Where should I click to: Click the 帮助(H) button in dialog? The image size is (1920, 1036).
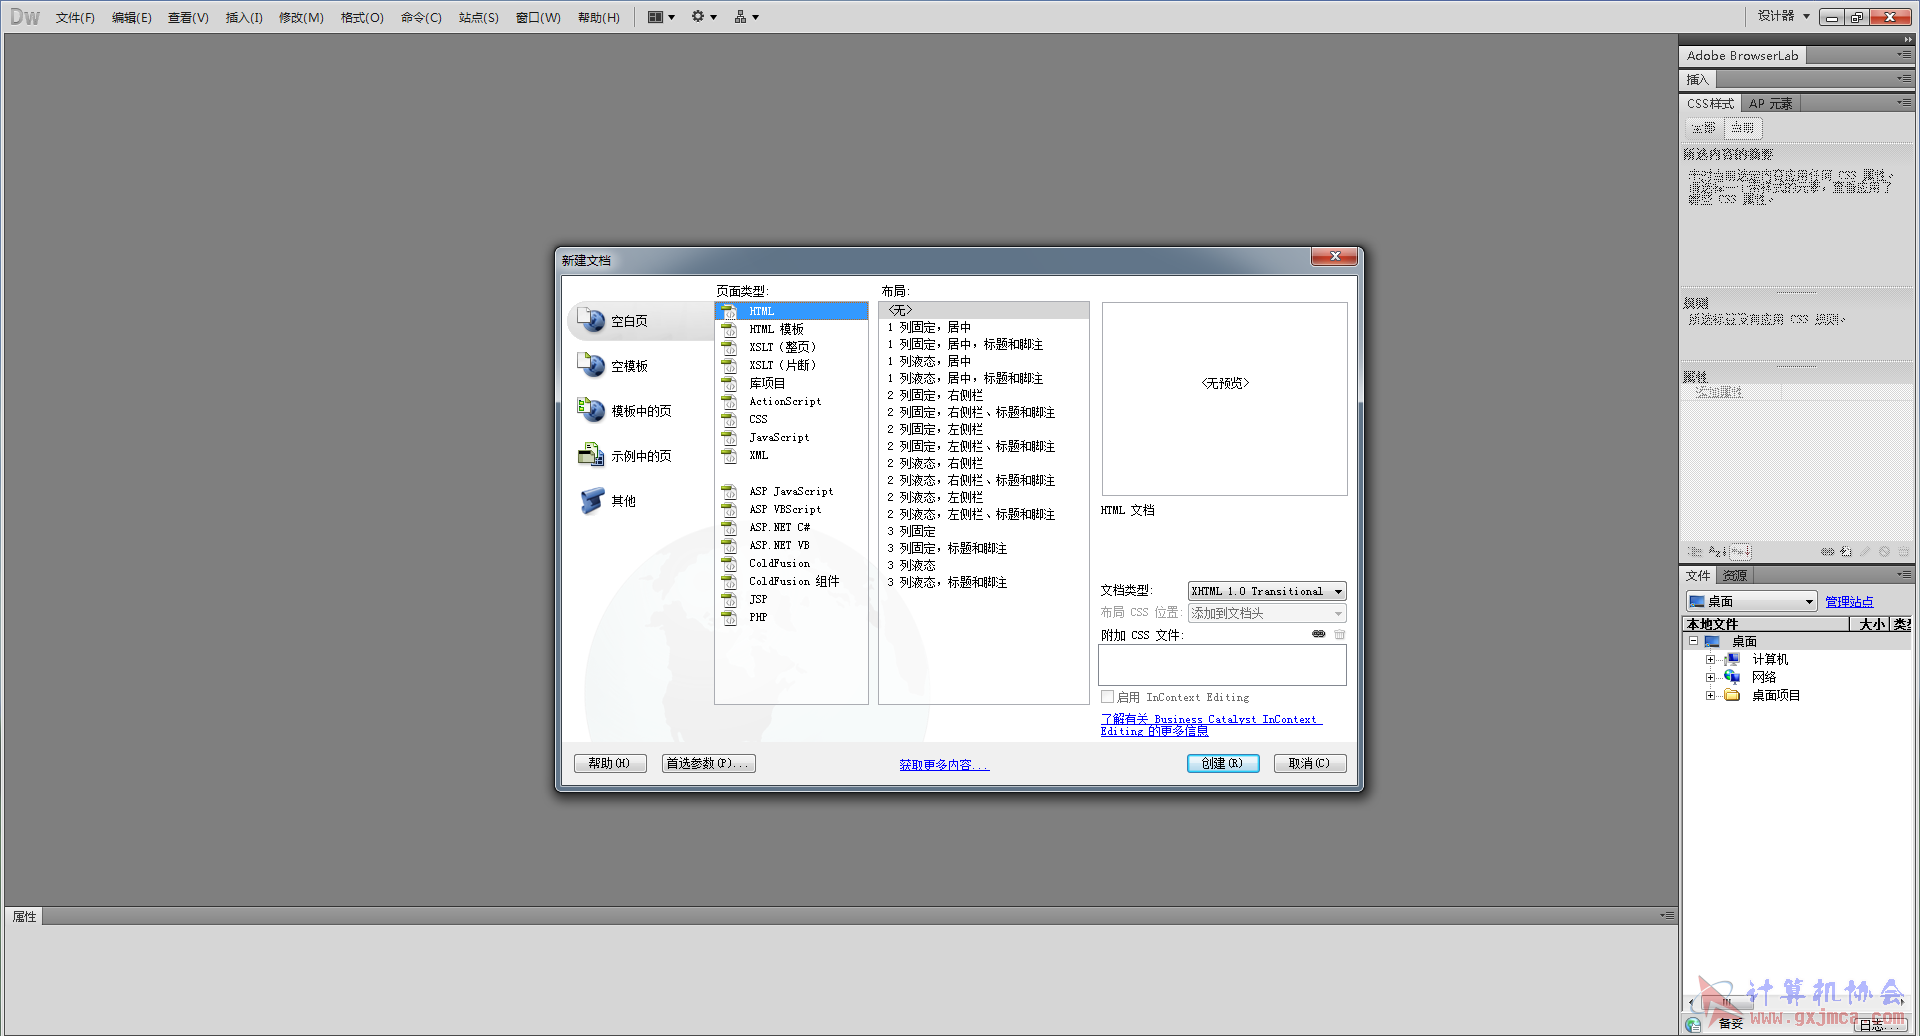tap(609, 763)
